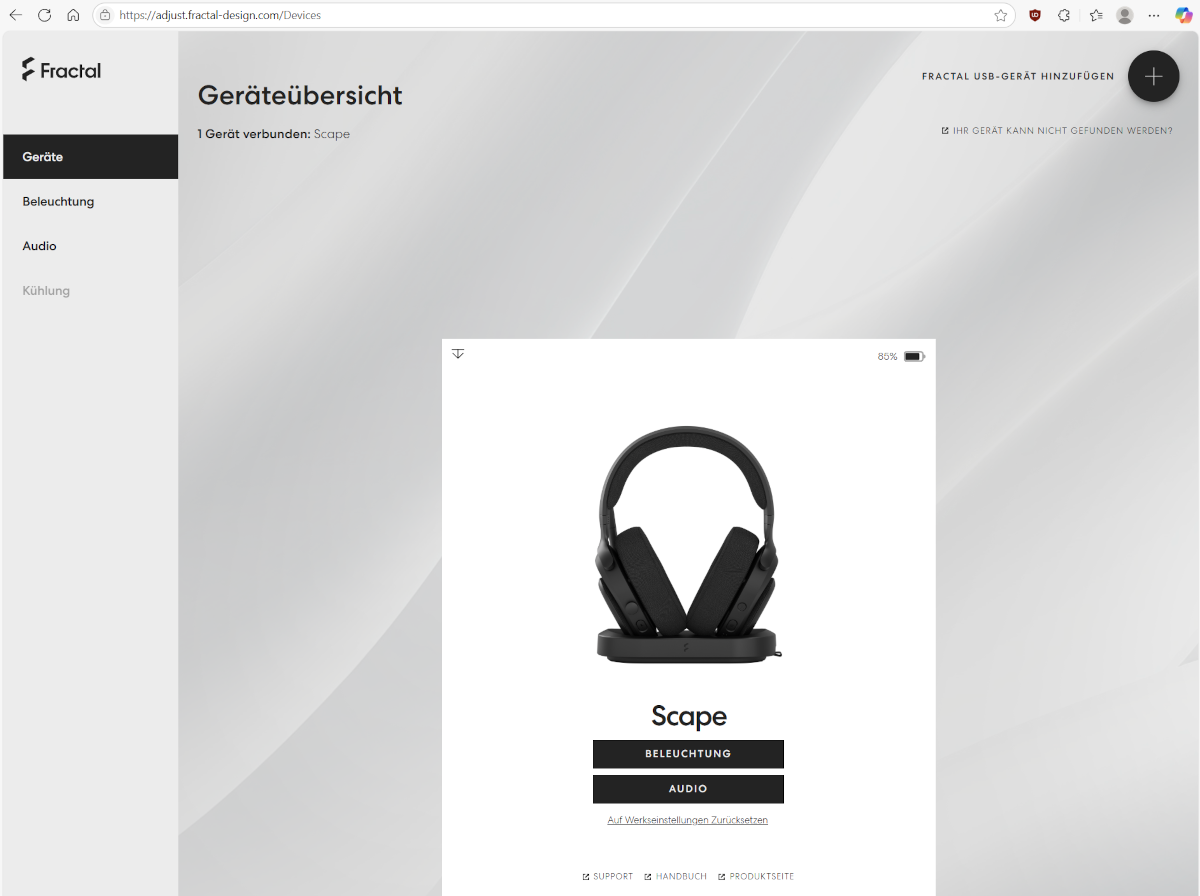1200x896 pixels.
Task: Open the Copilot icon in browser toolbar
Action: [1183, 15]
